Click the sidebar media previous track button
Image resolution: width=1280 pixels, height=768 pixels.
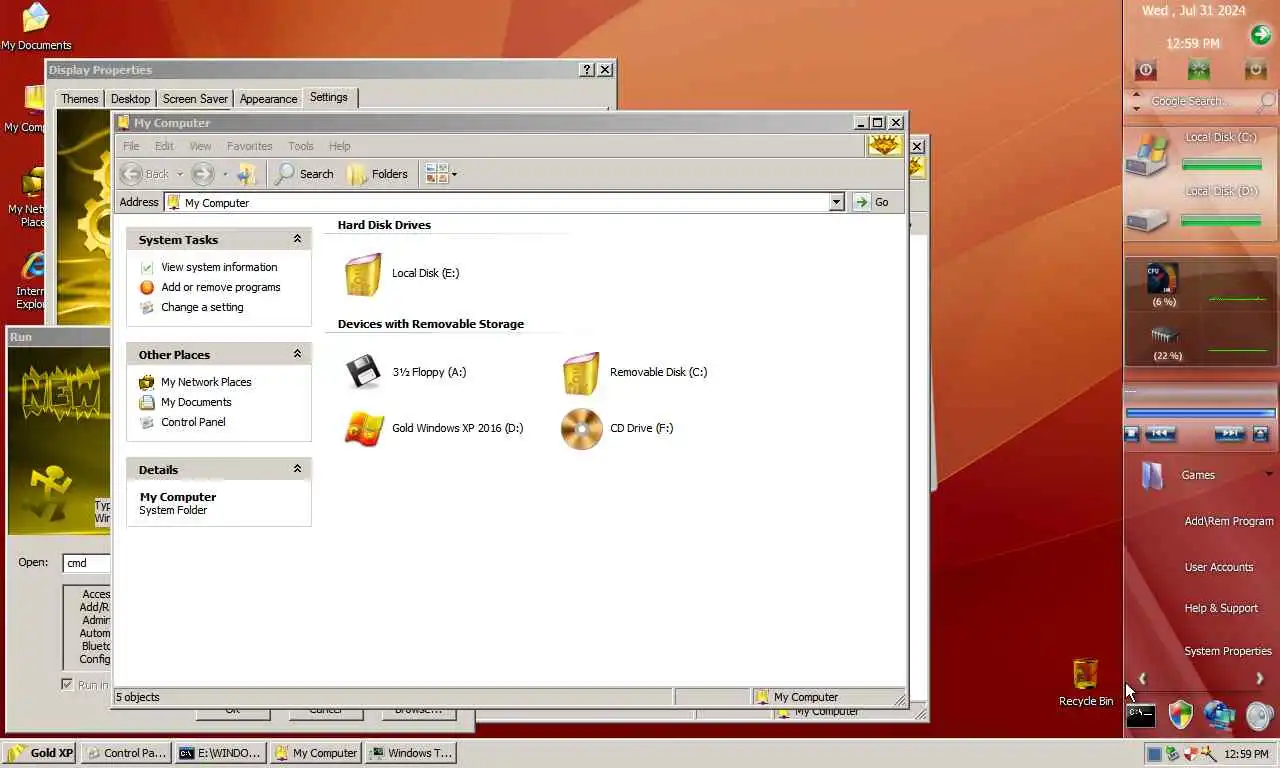[1160, 433]
